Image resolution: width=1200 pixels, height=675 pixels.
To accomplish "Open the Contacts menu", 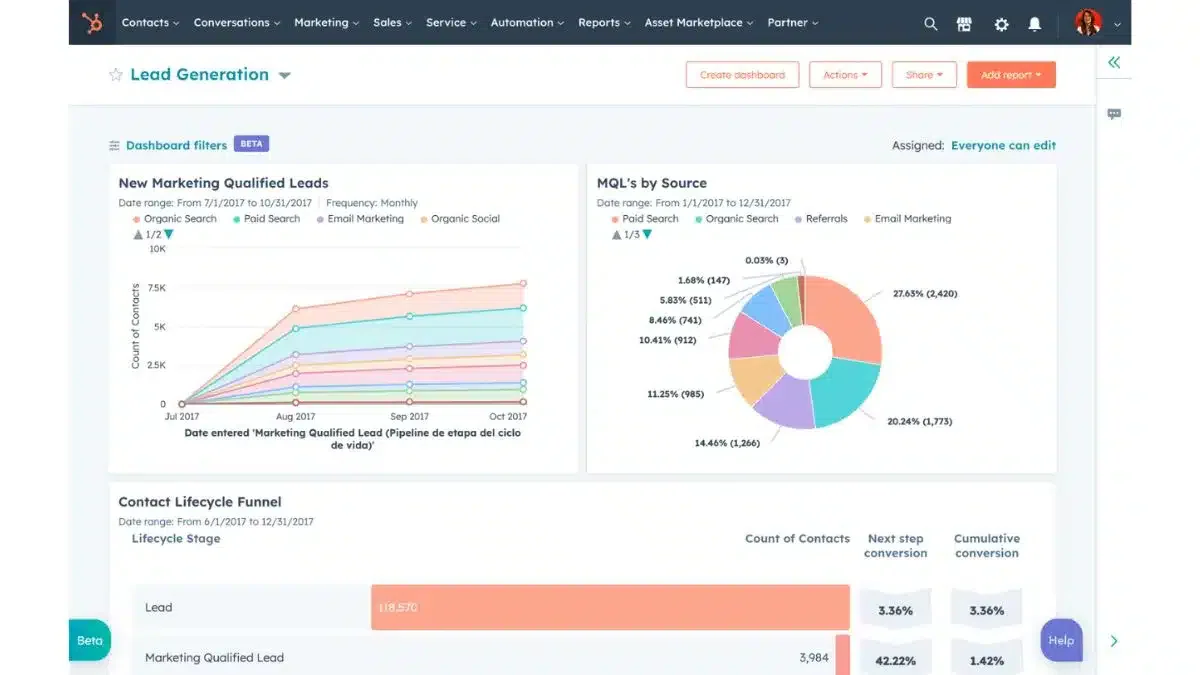I will tap(150, 22).
